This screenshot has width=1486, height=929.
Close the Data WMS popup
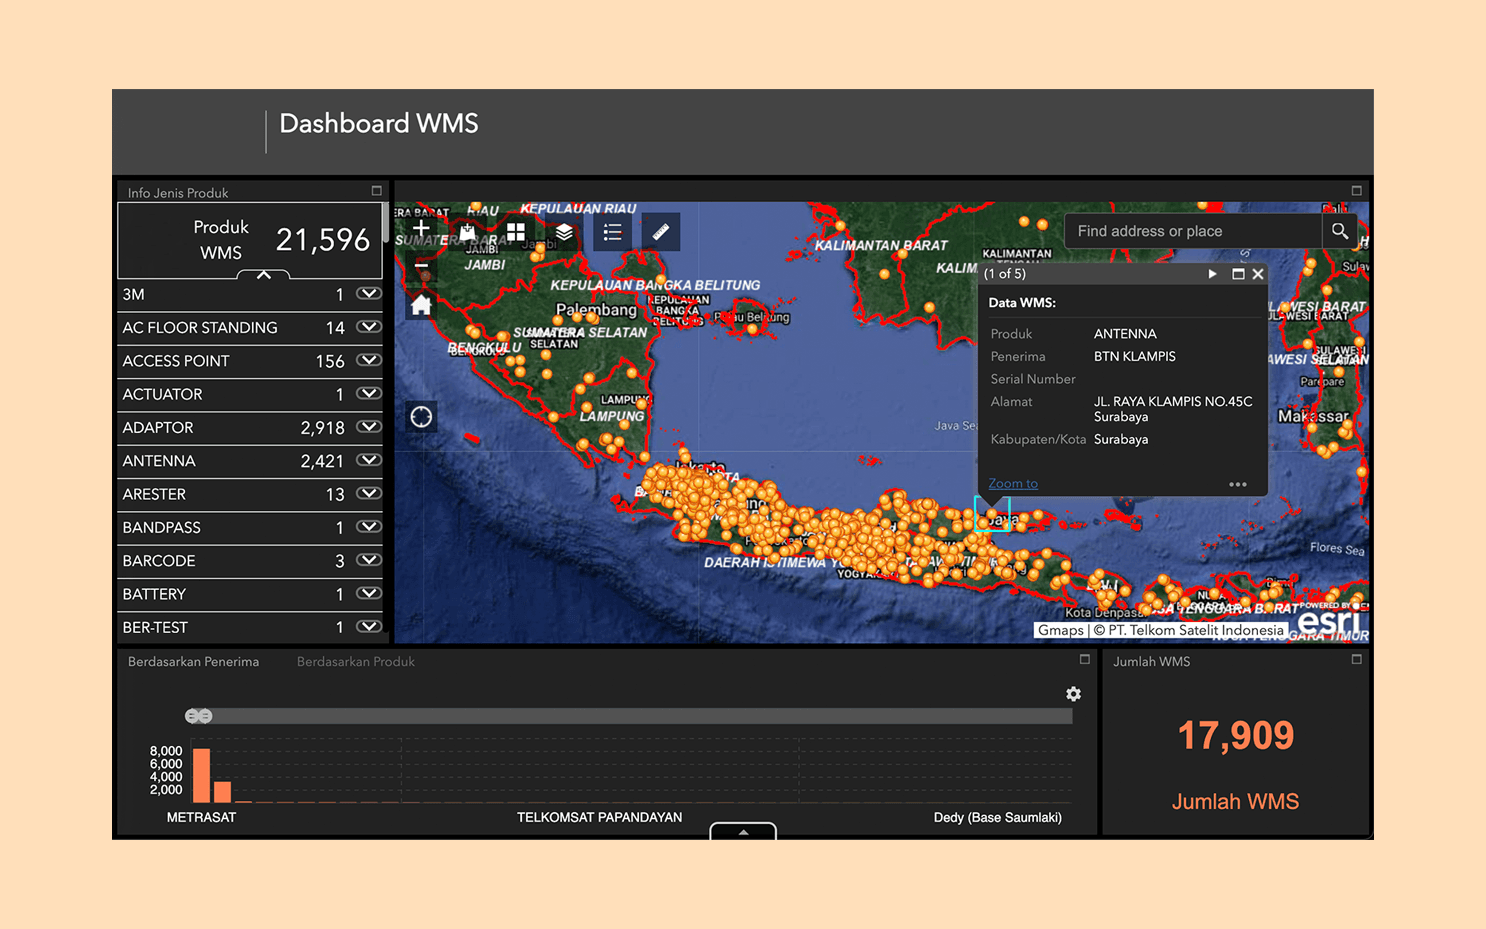point(1258,274)
